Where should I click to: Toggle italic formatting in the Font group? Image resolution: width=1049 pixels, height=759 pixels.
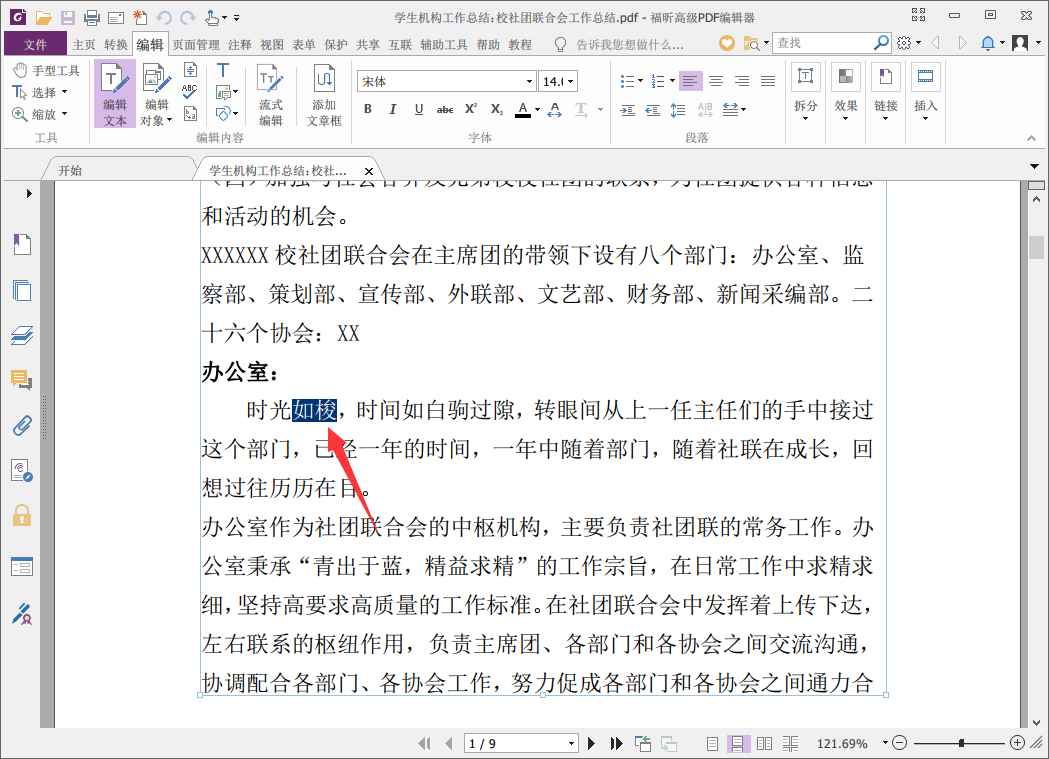pyautogui.click(x=392, y=109)
